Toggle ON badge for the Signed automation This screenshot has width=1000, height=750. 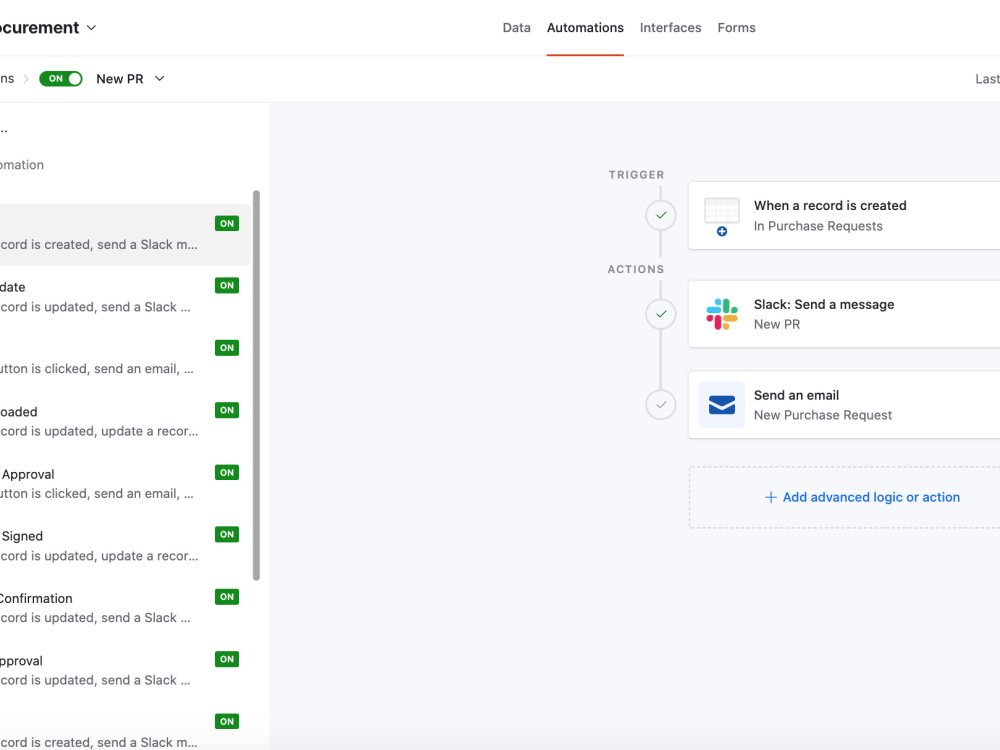pos(227,534)
